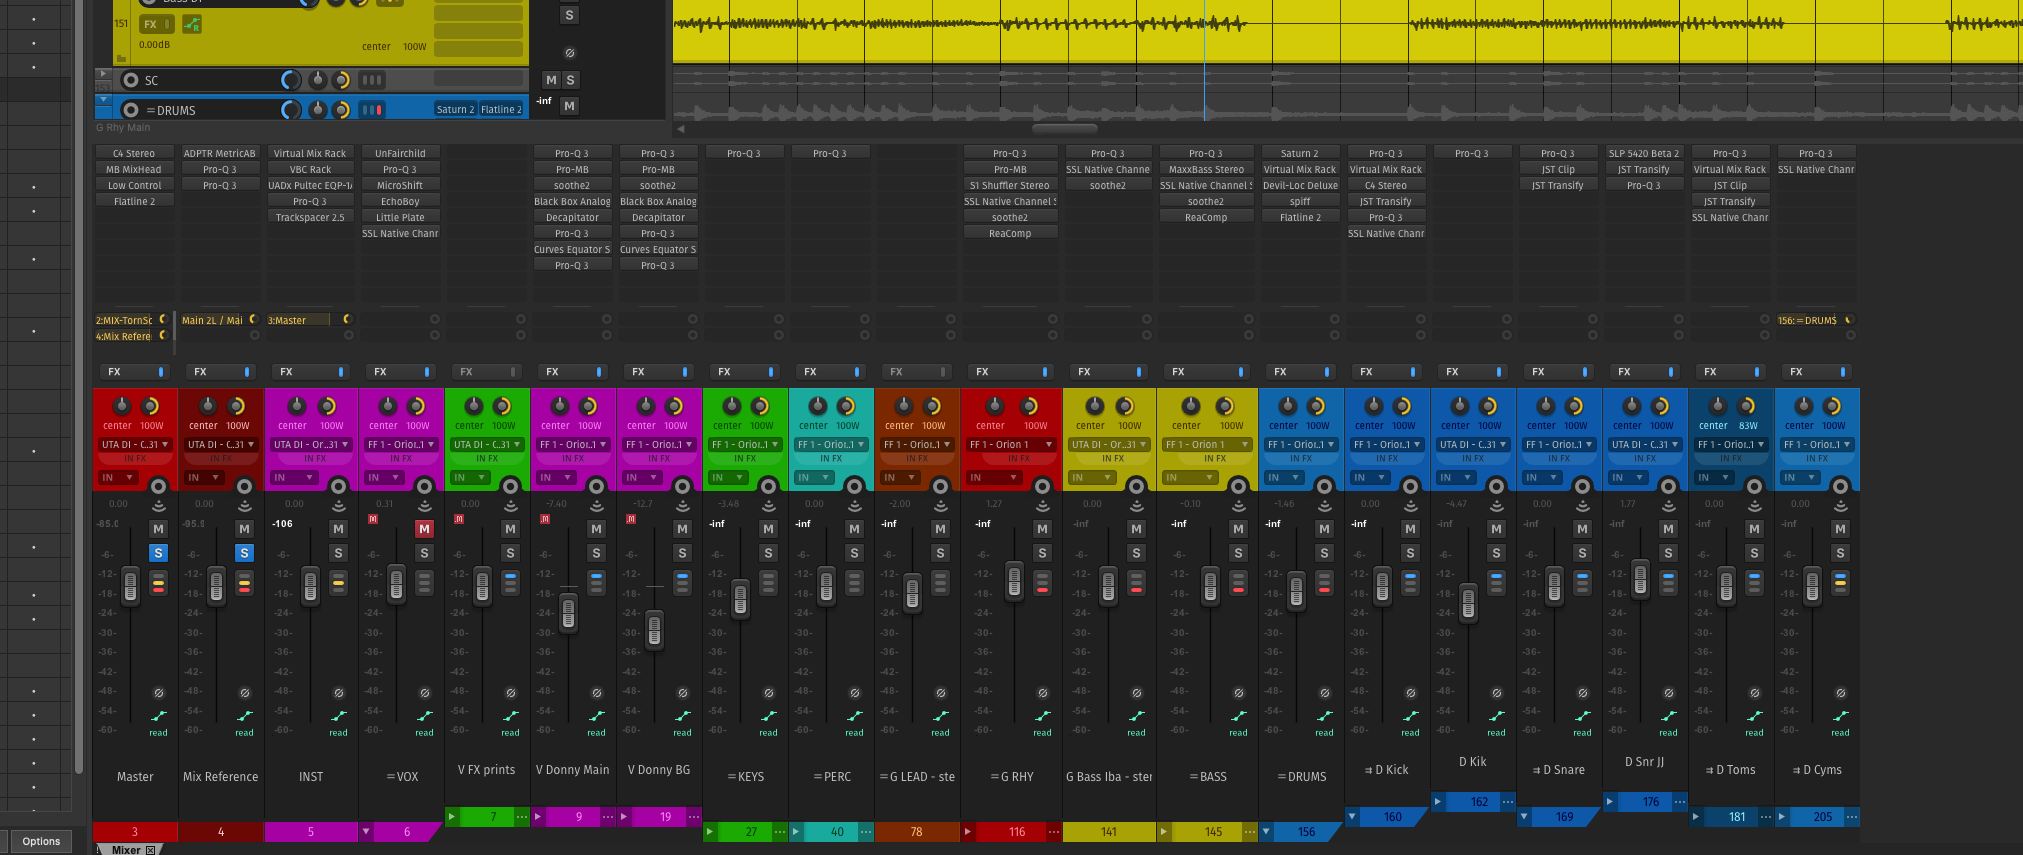
Task: Click the yellow audio waveform item
Action: [1347, 30]
